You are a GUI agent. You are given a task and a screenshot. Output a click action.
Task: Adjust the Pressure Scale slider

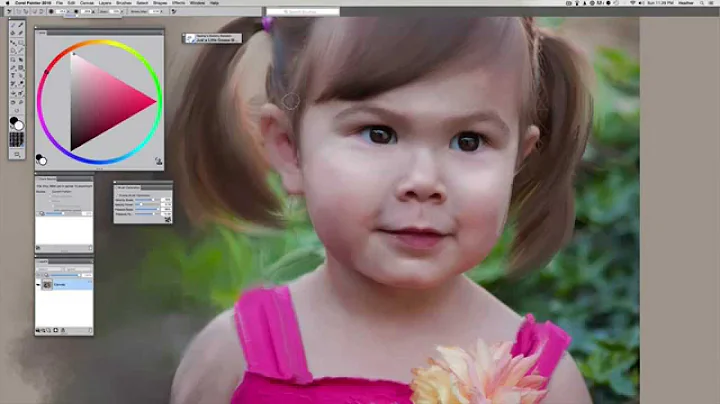(147, 209)
